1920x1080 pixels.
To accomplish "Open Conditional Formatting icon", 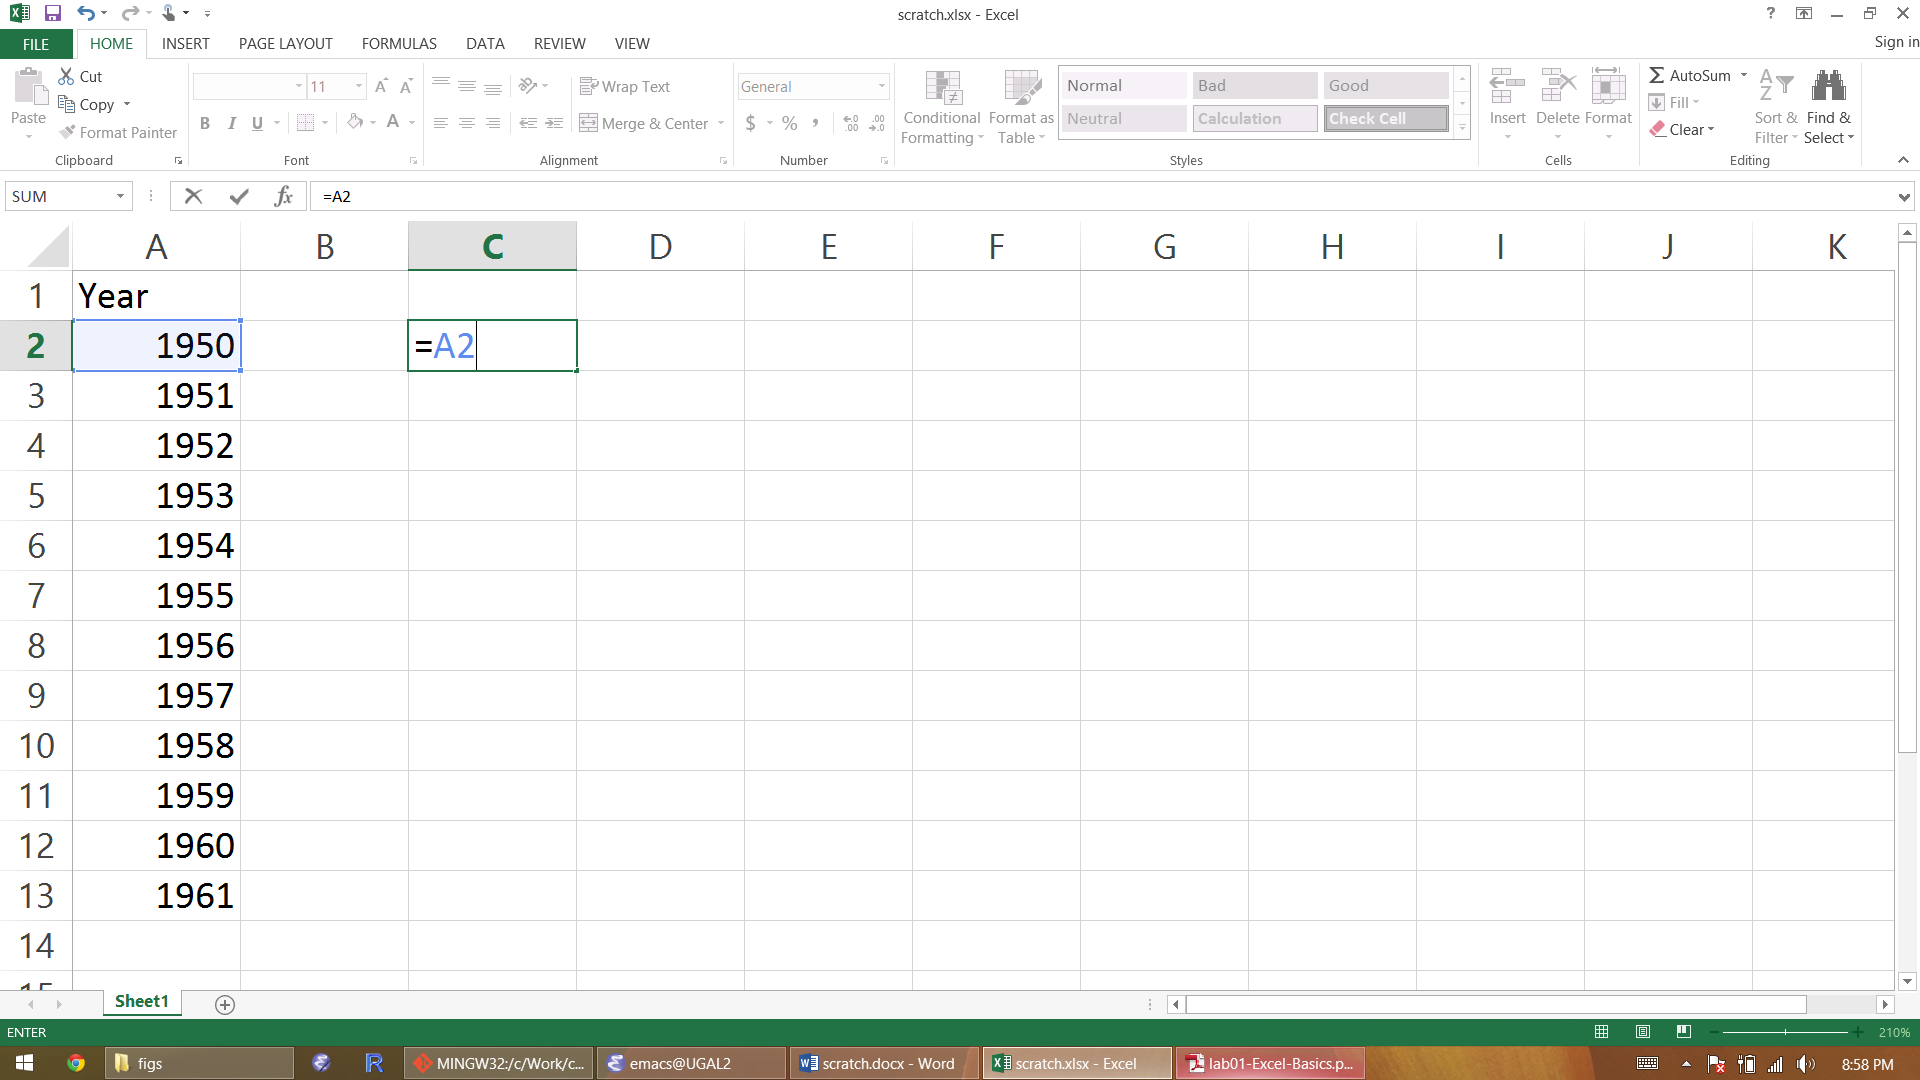I will tap(942, 90).
